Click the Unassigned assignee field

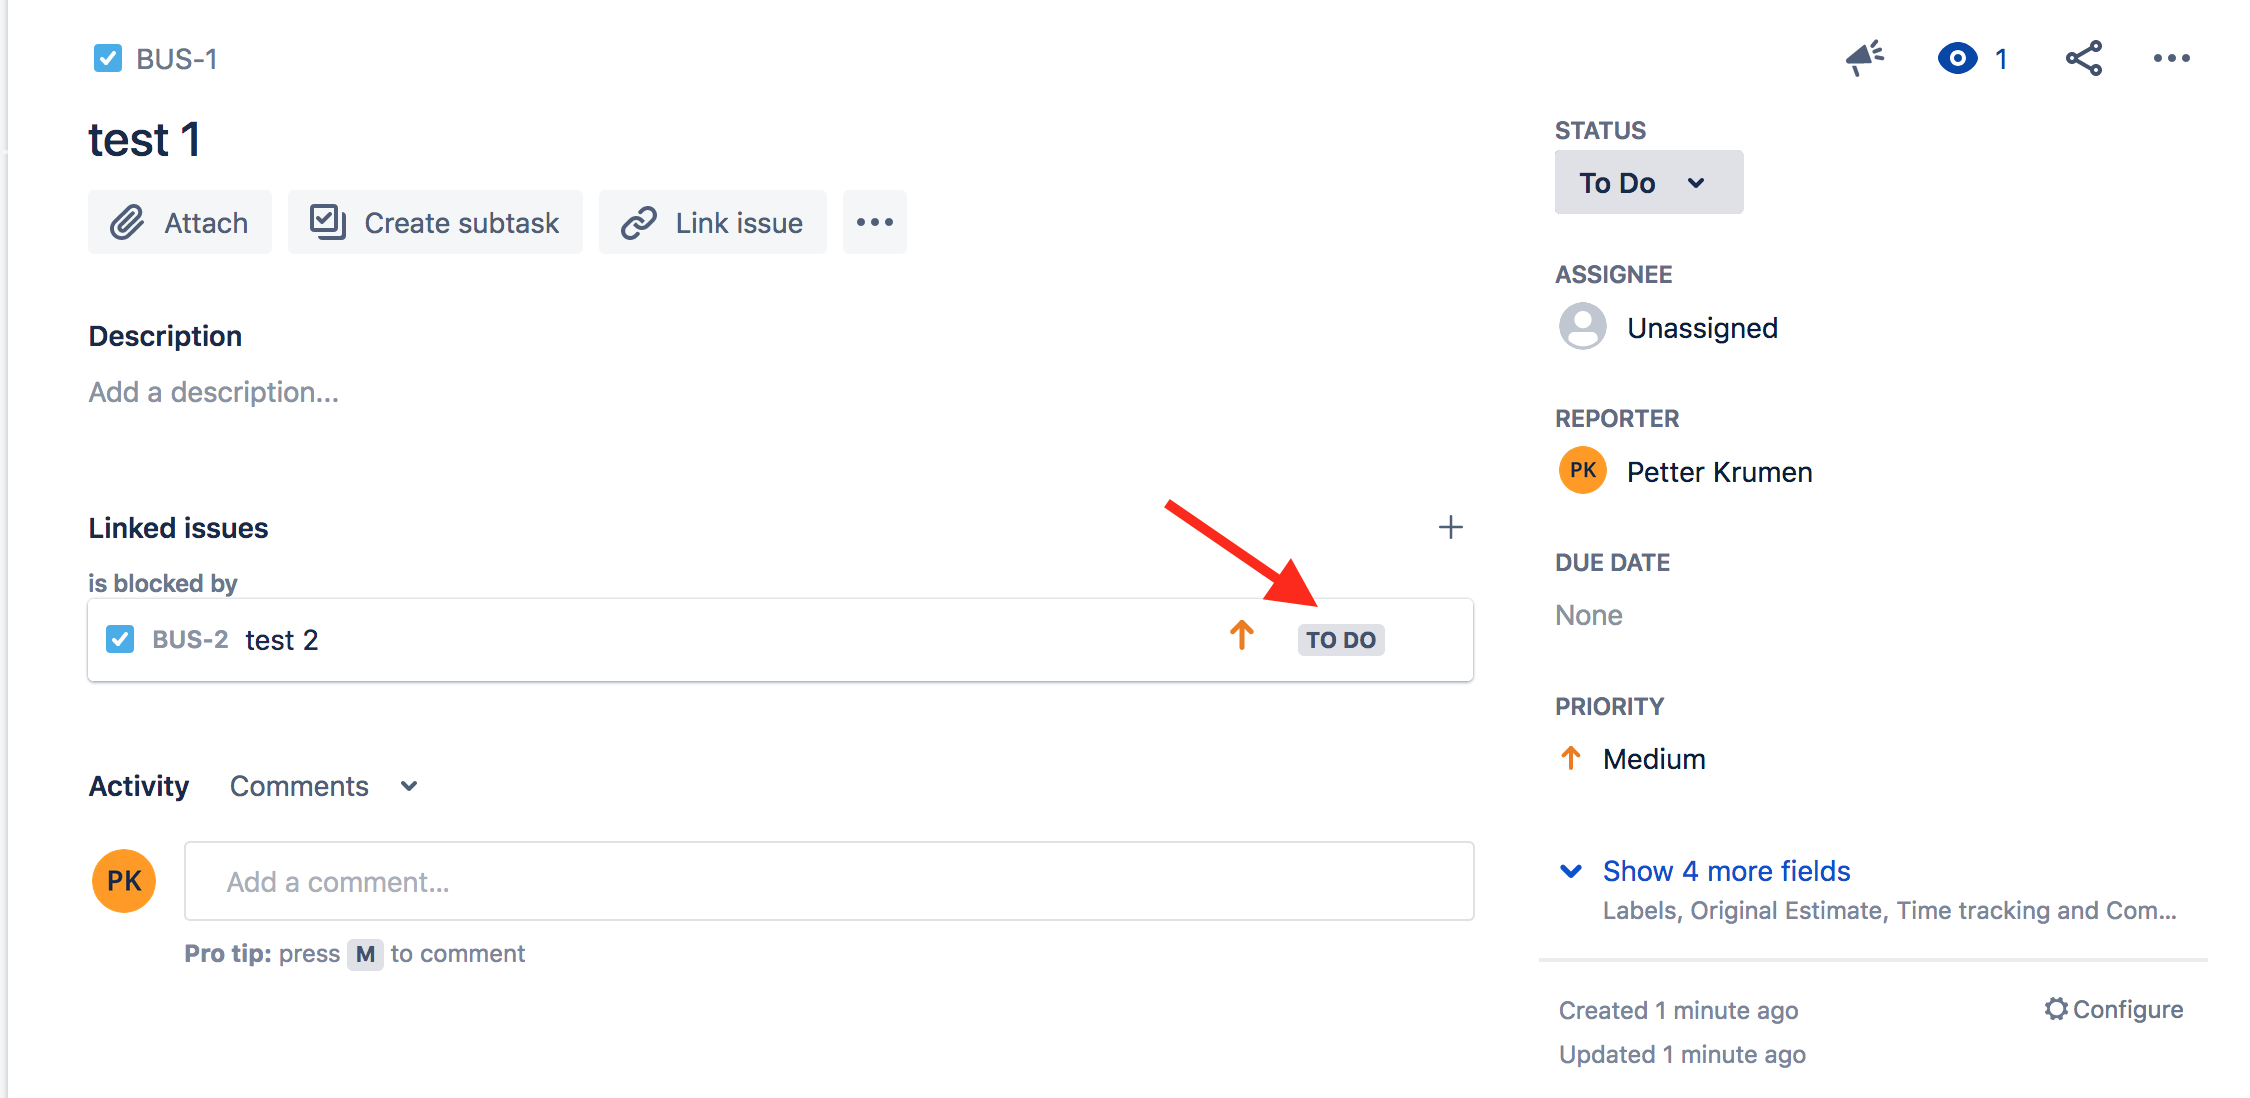[1701, 328]
